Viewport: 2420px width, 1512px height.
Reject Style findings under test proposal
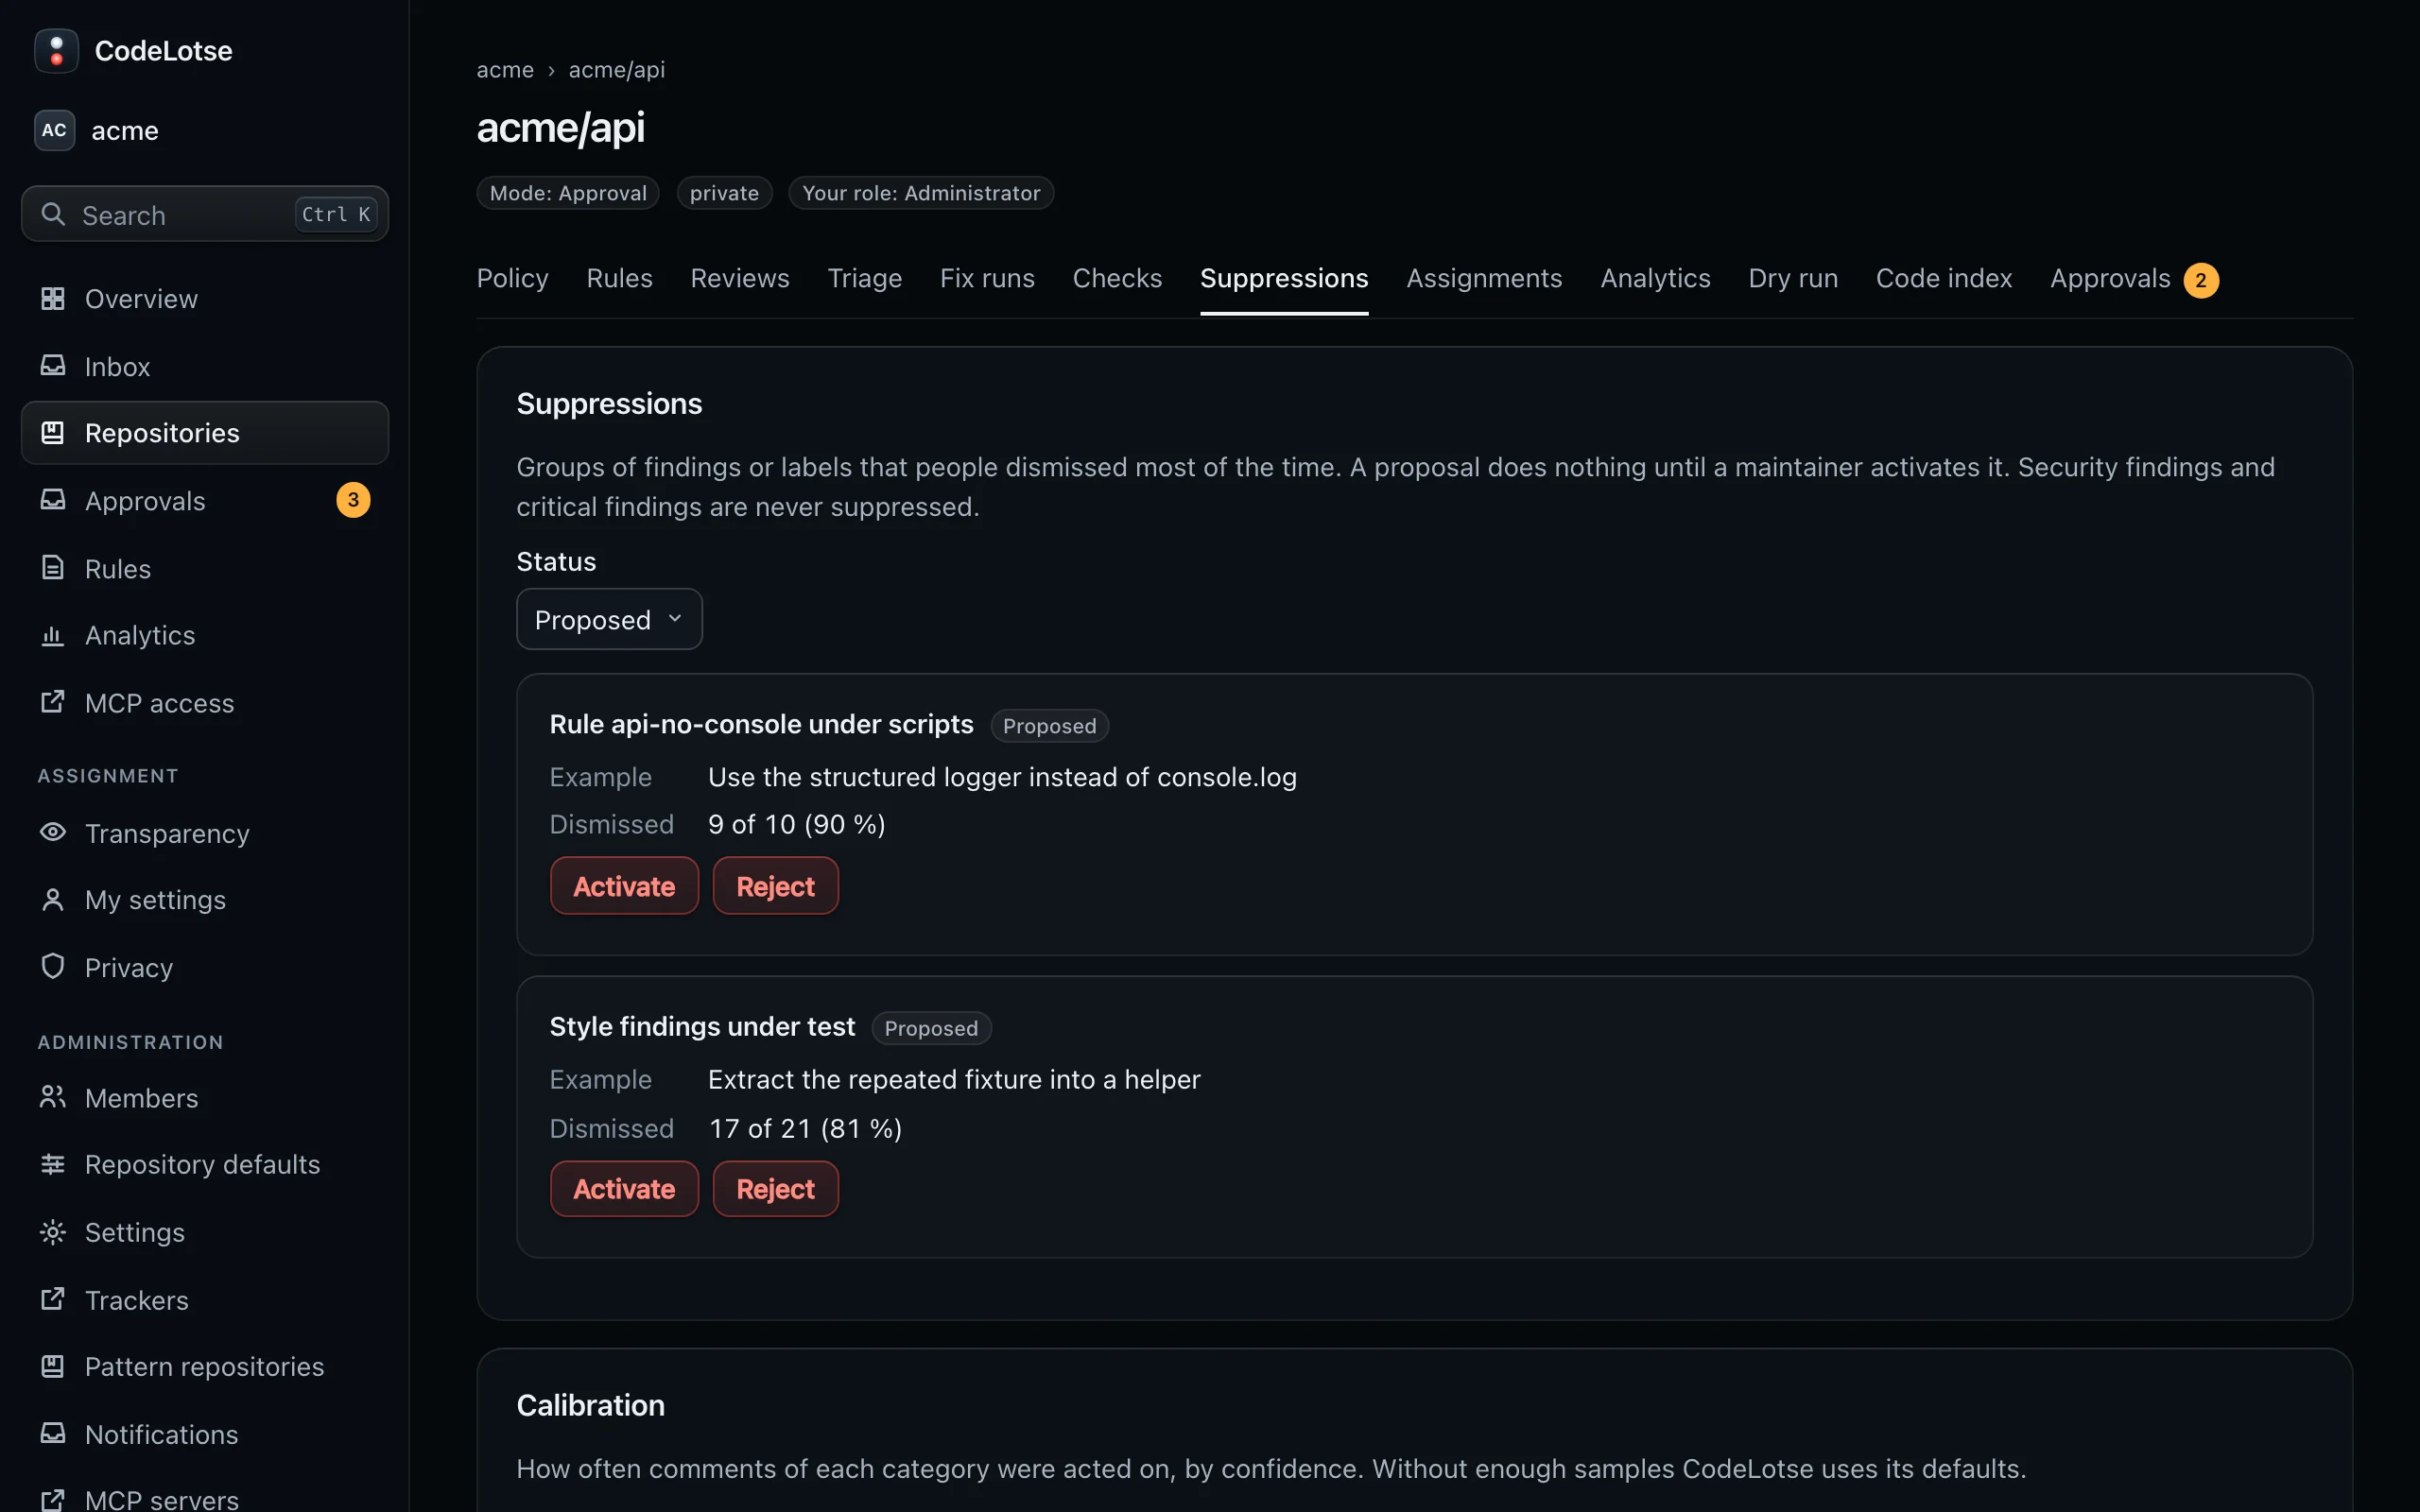point(775,1189)
